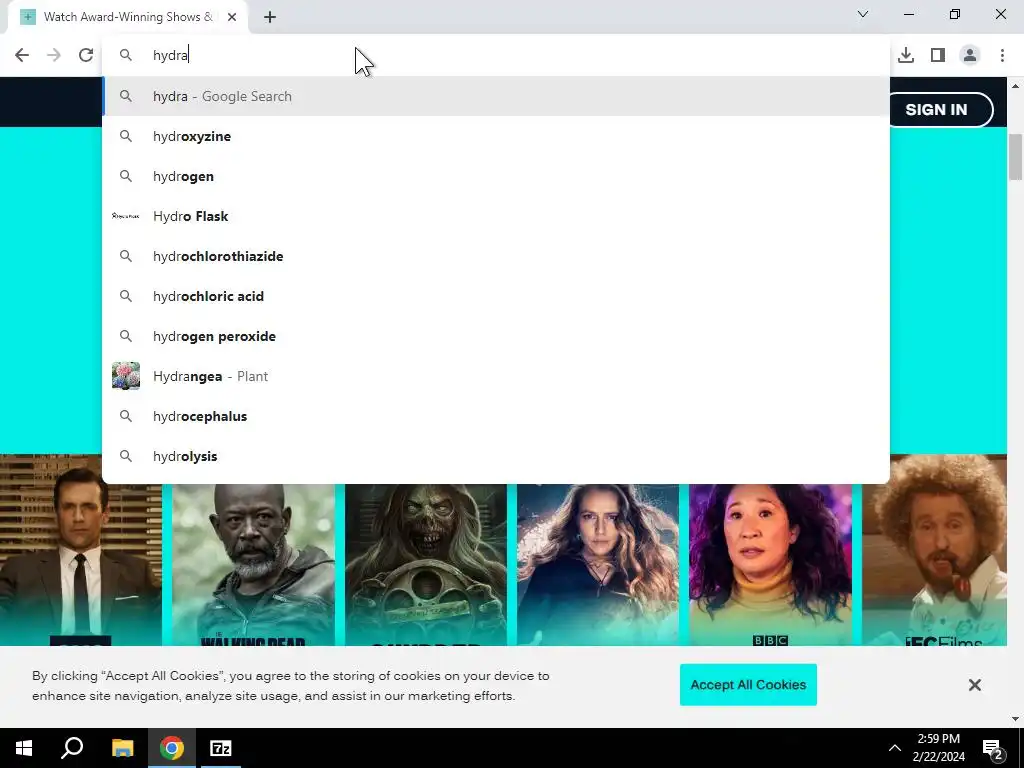This screenshot has height=768, width=1024.
Task: Open File Explorer from the taskbar
Action: [122, 748]
